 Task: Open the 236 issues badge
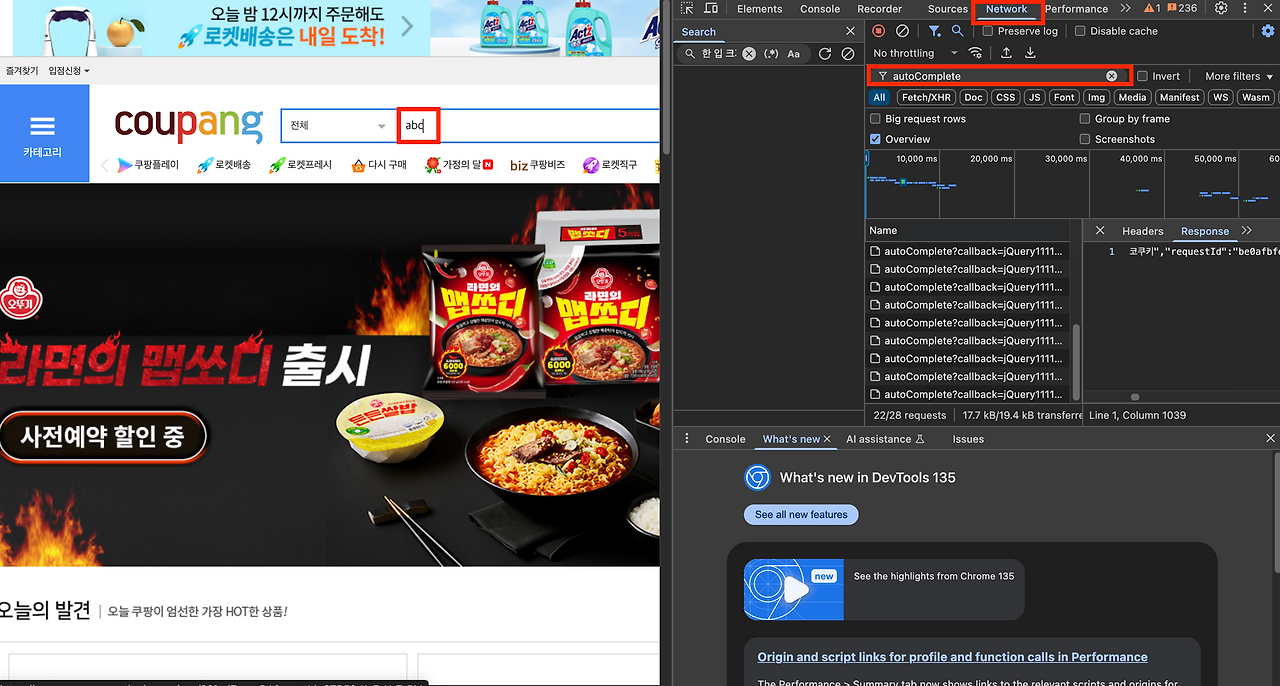(1181, 8)
